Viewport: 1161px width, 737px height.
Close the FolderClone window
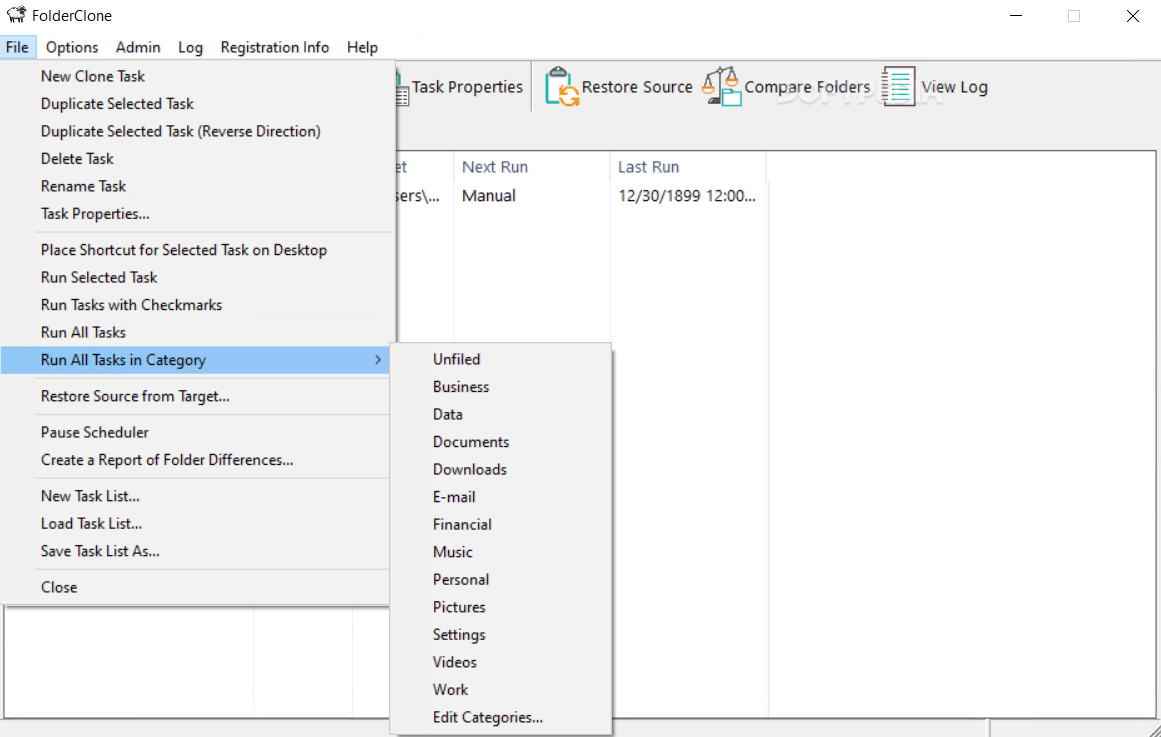(1132, 16)
